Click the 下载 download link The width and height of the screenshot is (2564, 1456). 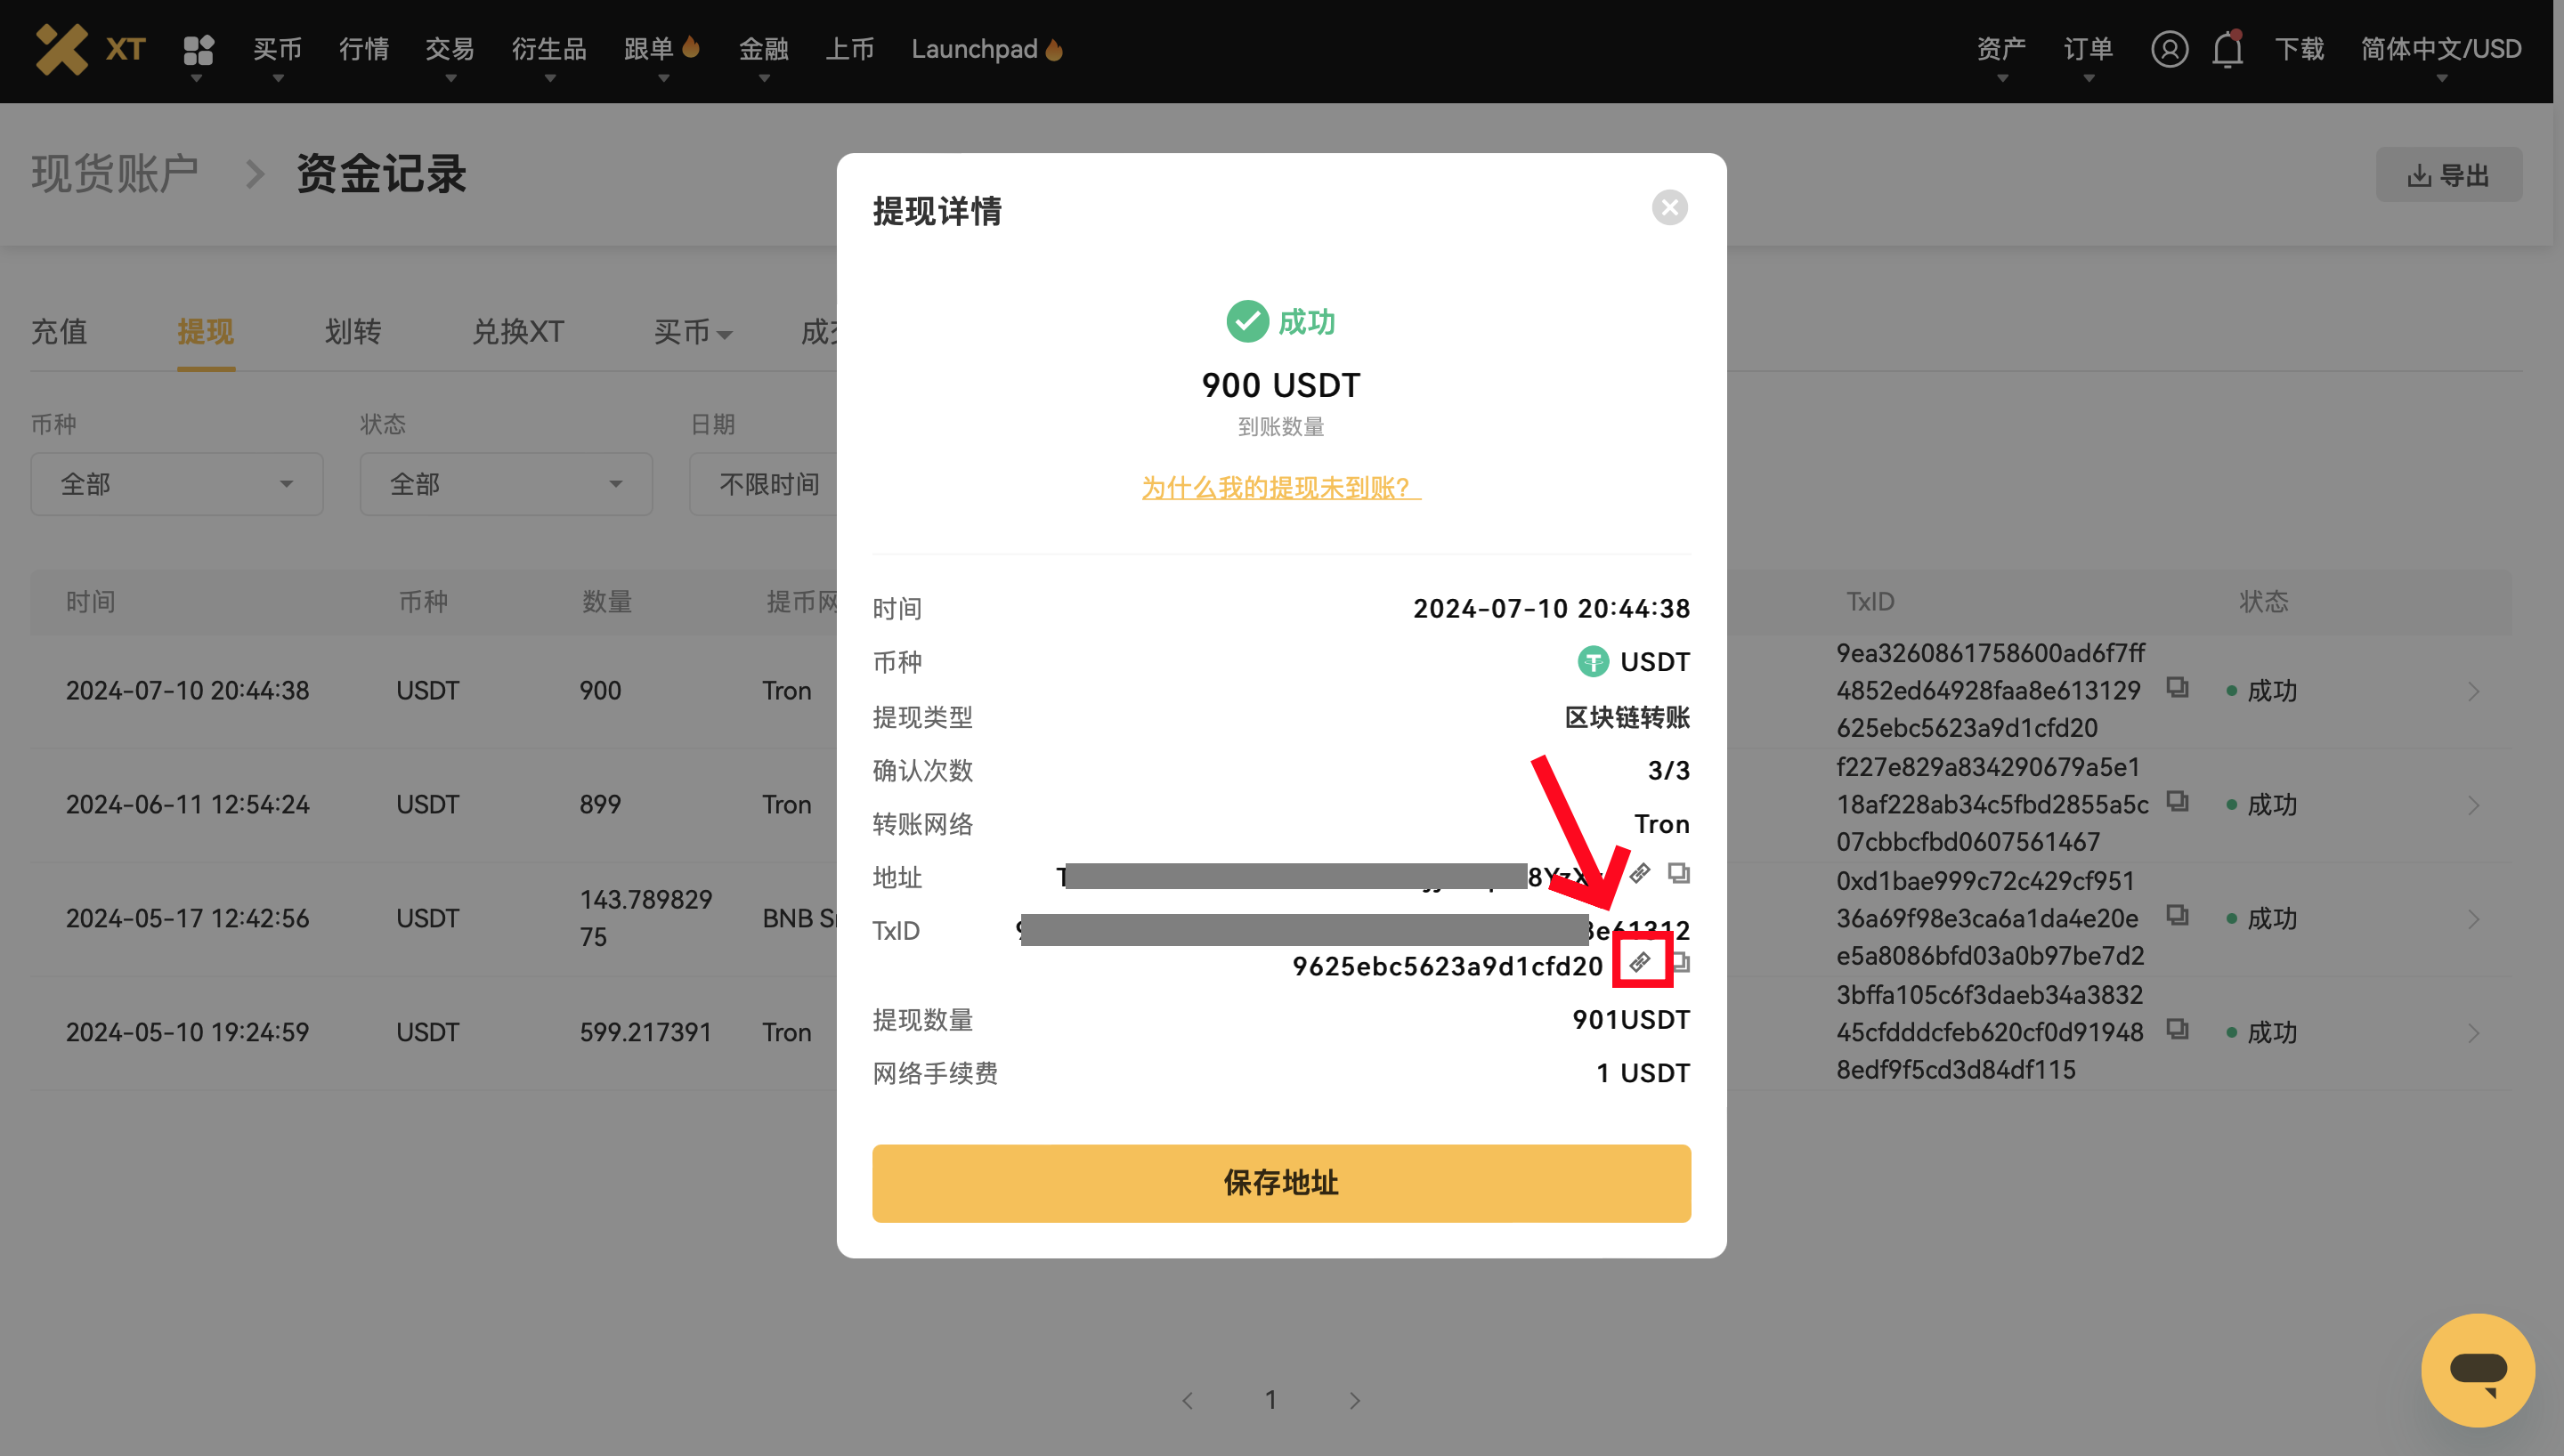coord(2299,49)
